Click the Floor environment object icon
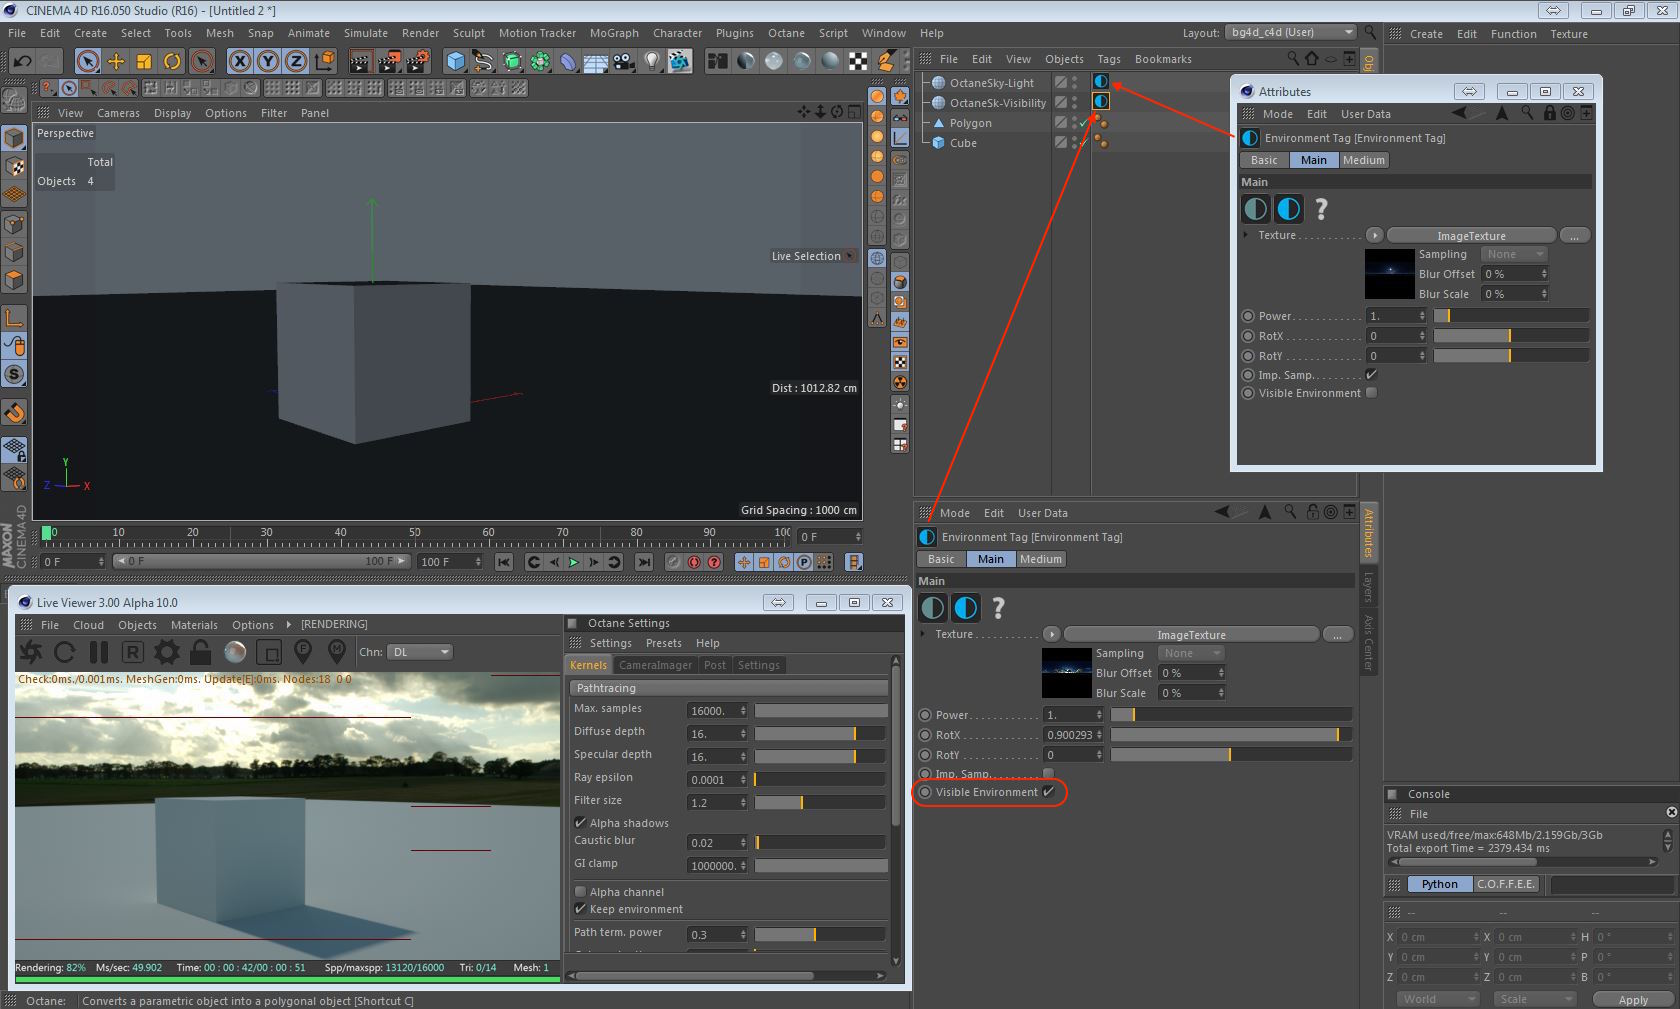Screen dimensions: 1680x1009 [596, 61]
